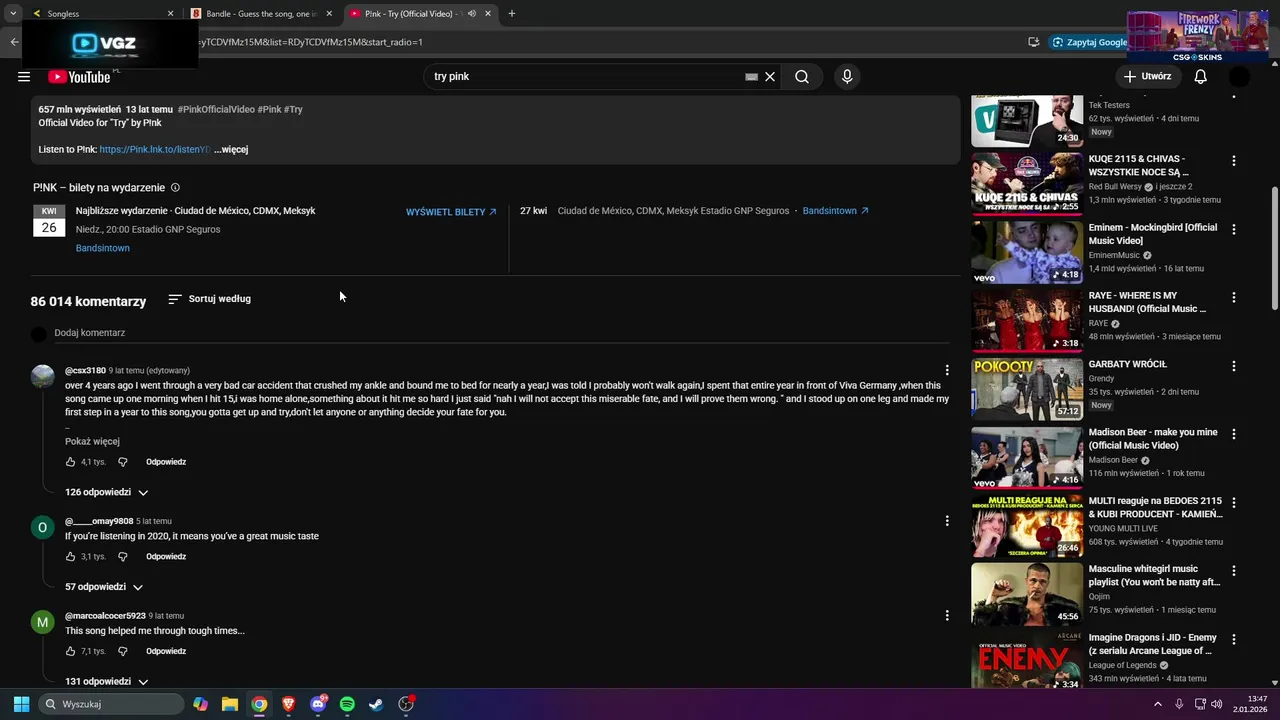The image size is (1280, 720).
Task: Open options for Imagine Dragons Enemy video
Action: [x=1234, y=639]
